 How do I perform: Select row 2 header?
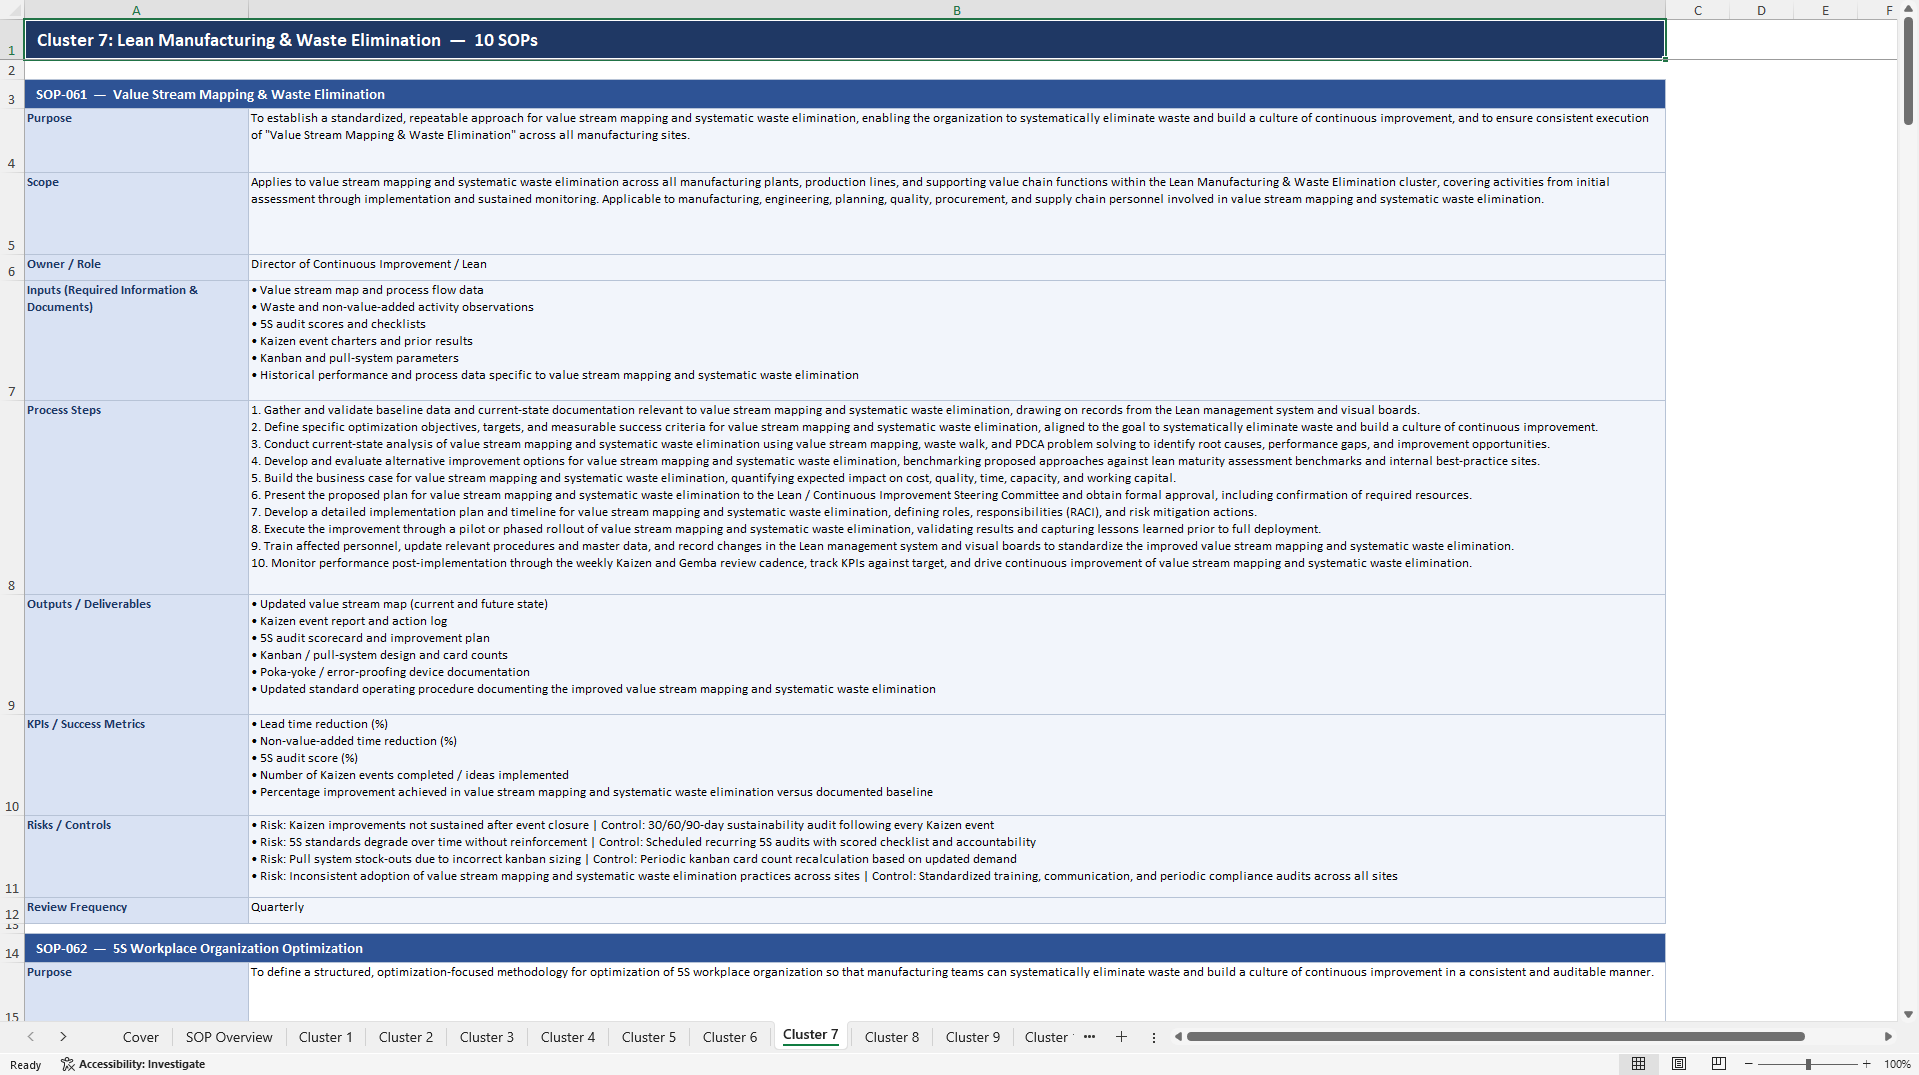pos(12,70)
